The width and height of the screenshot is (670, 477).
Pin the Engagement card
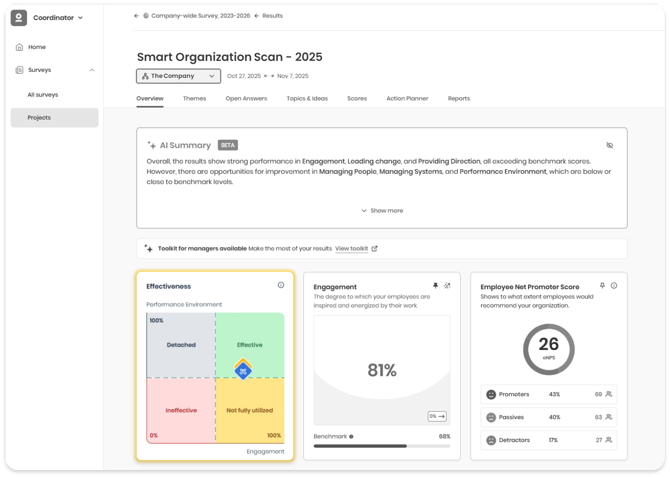pyautogui.click(x=435, y=286)
